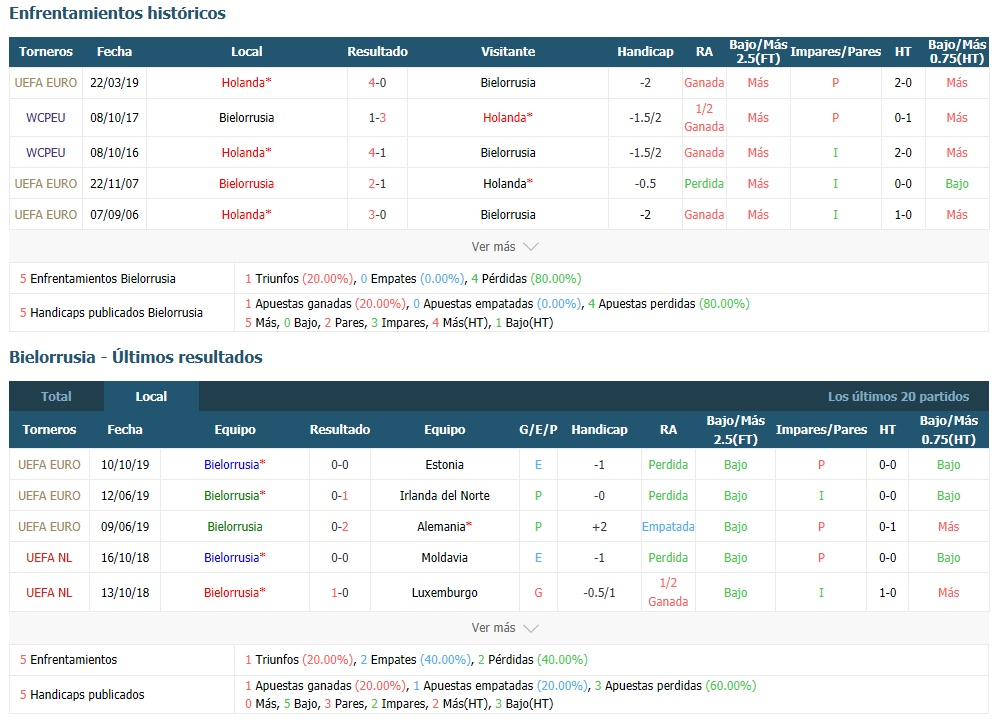Click HT score 0-1 for Alemania match
Screen dimensions: 999x720
tap(887, 527)
